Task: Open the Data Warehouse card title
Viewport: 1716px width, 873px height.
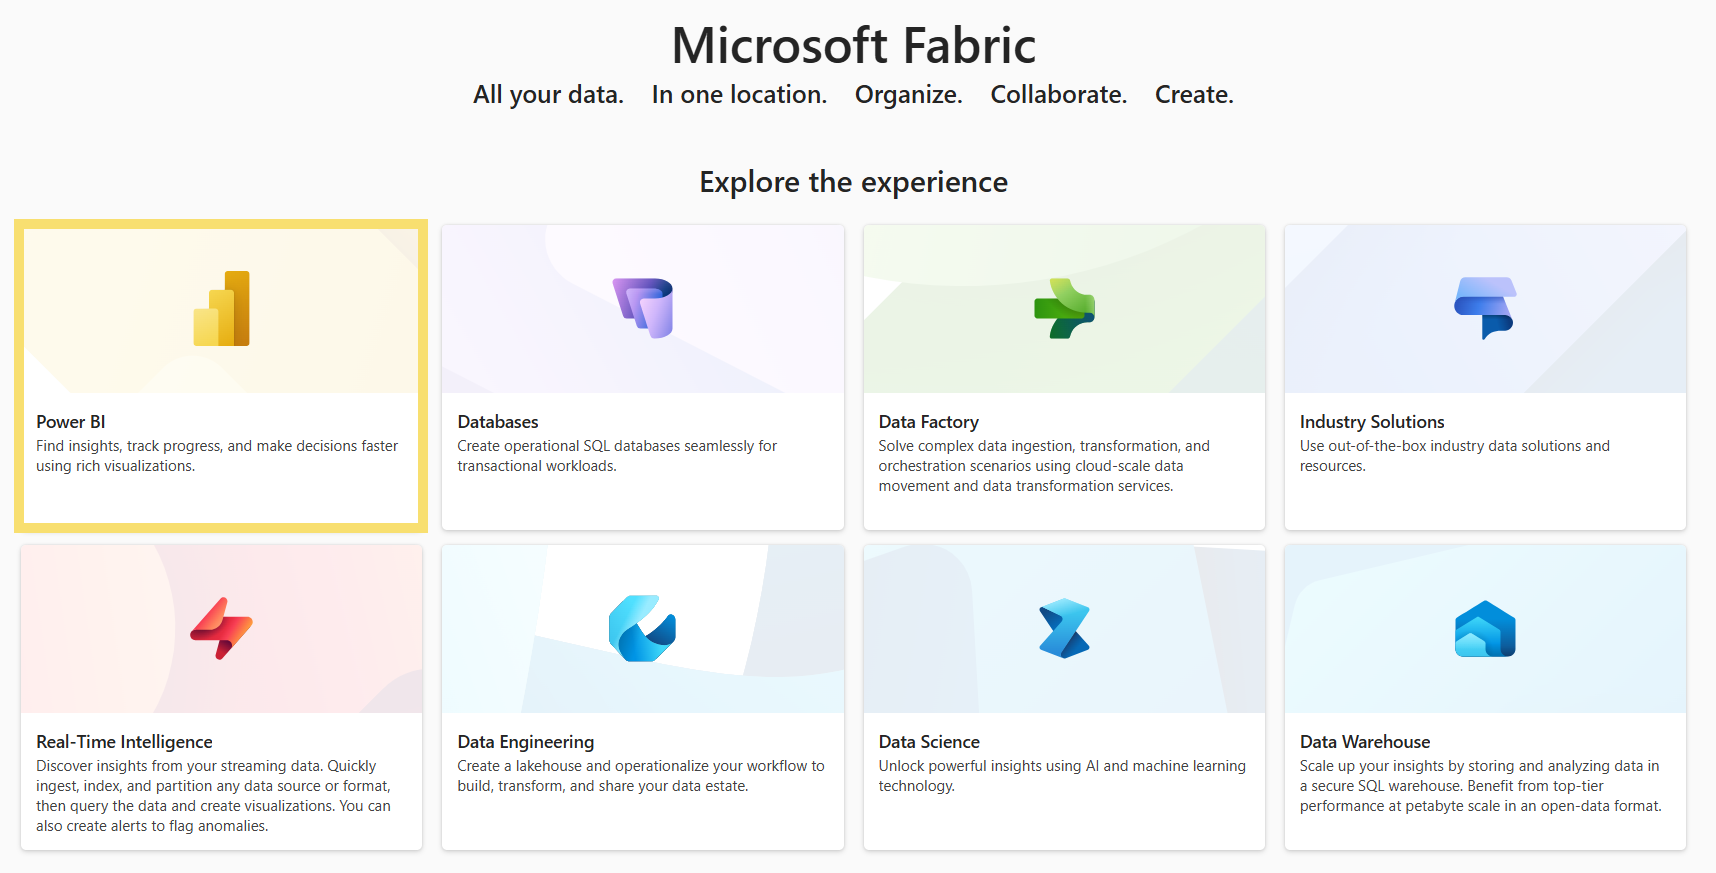Action: pyautogui.click(x=1365, y=742)
